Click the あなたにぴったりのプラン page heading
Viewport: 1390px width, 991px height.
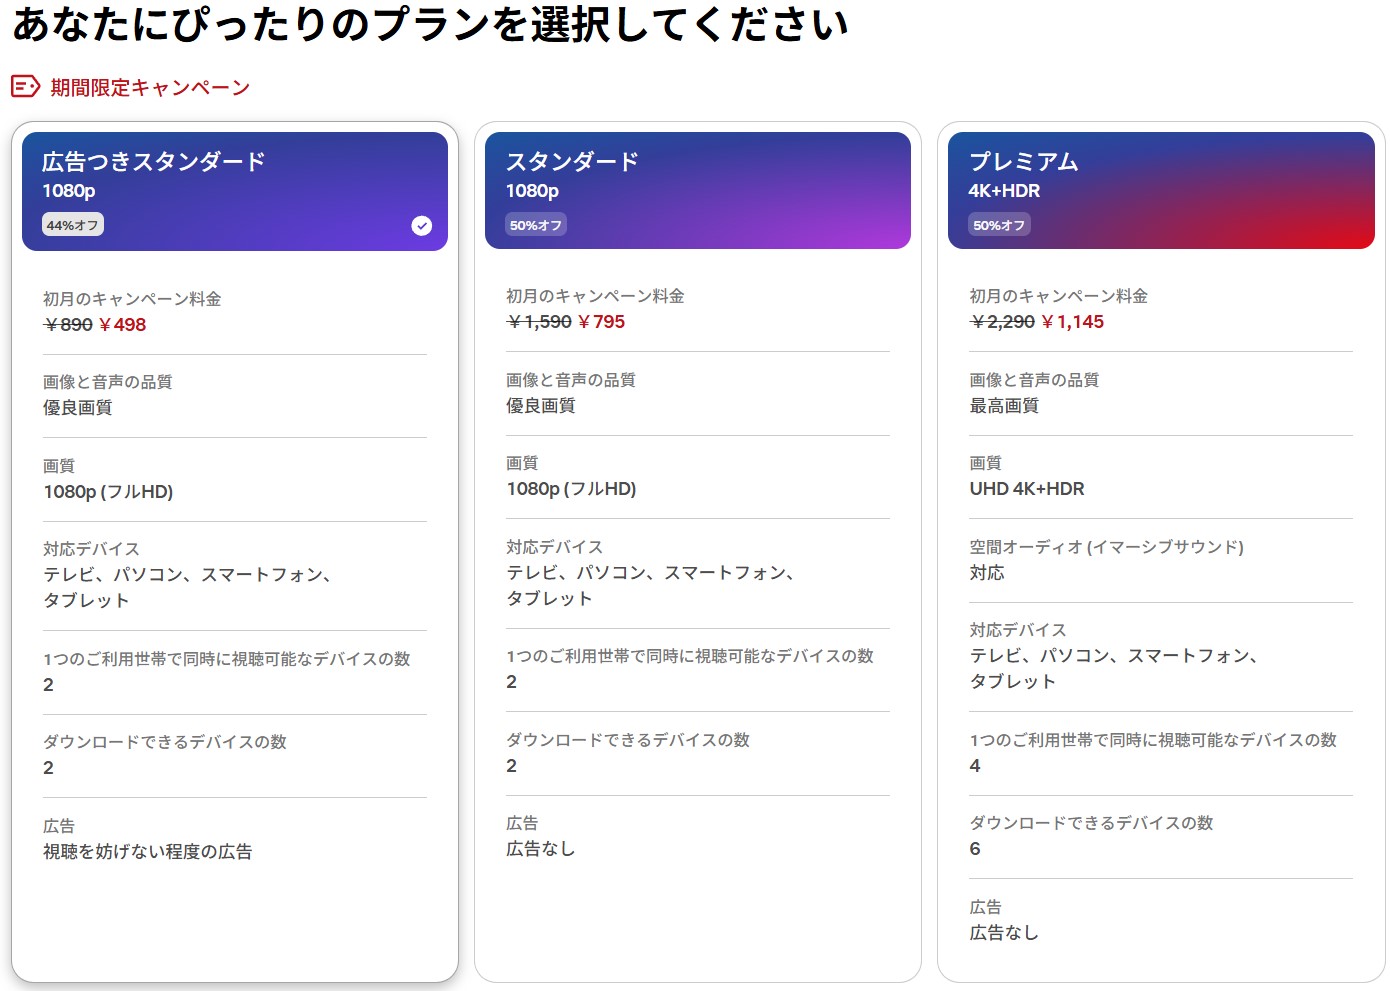point(430,24)
